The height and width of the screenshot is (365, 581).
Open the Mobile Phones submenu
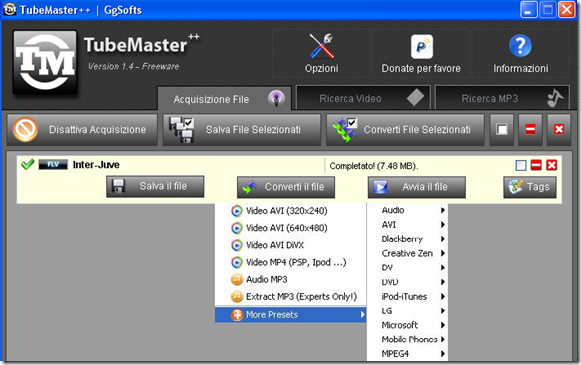[407, 339]
